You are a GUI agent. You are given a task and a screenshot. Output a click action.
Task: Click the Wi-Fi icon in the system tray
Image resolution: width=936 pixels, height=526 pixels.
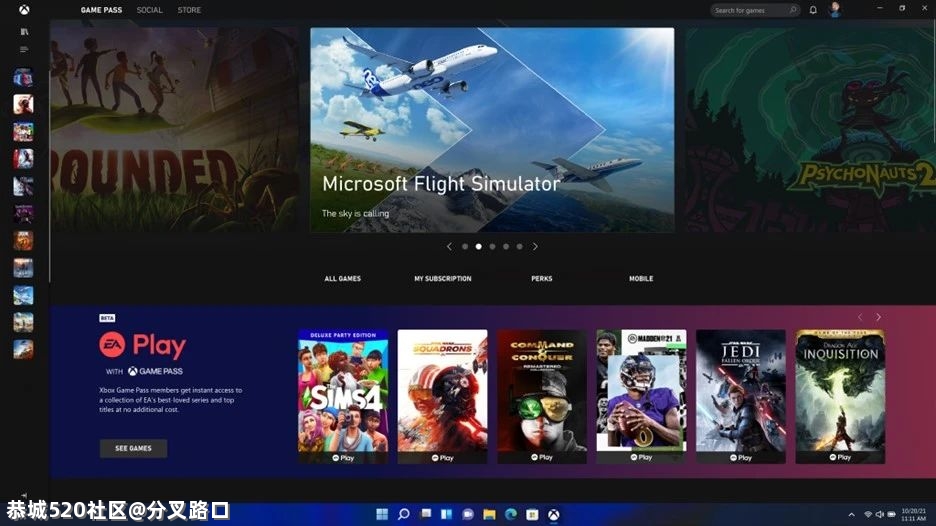pyautogui.click(x=869, y=515)
